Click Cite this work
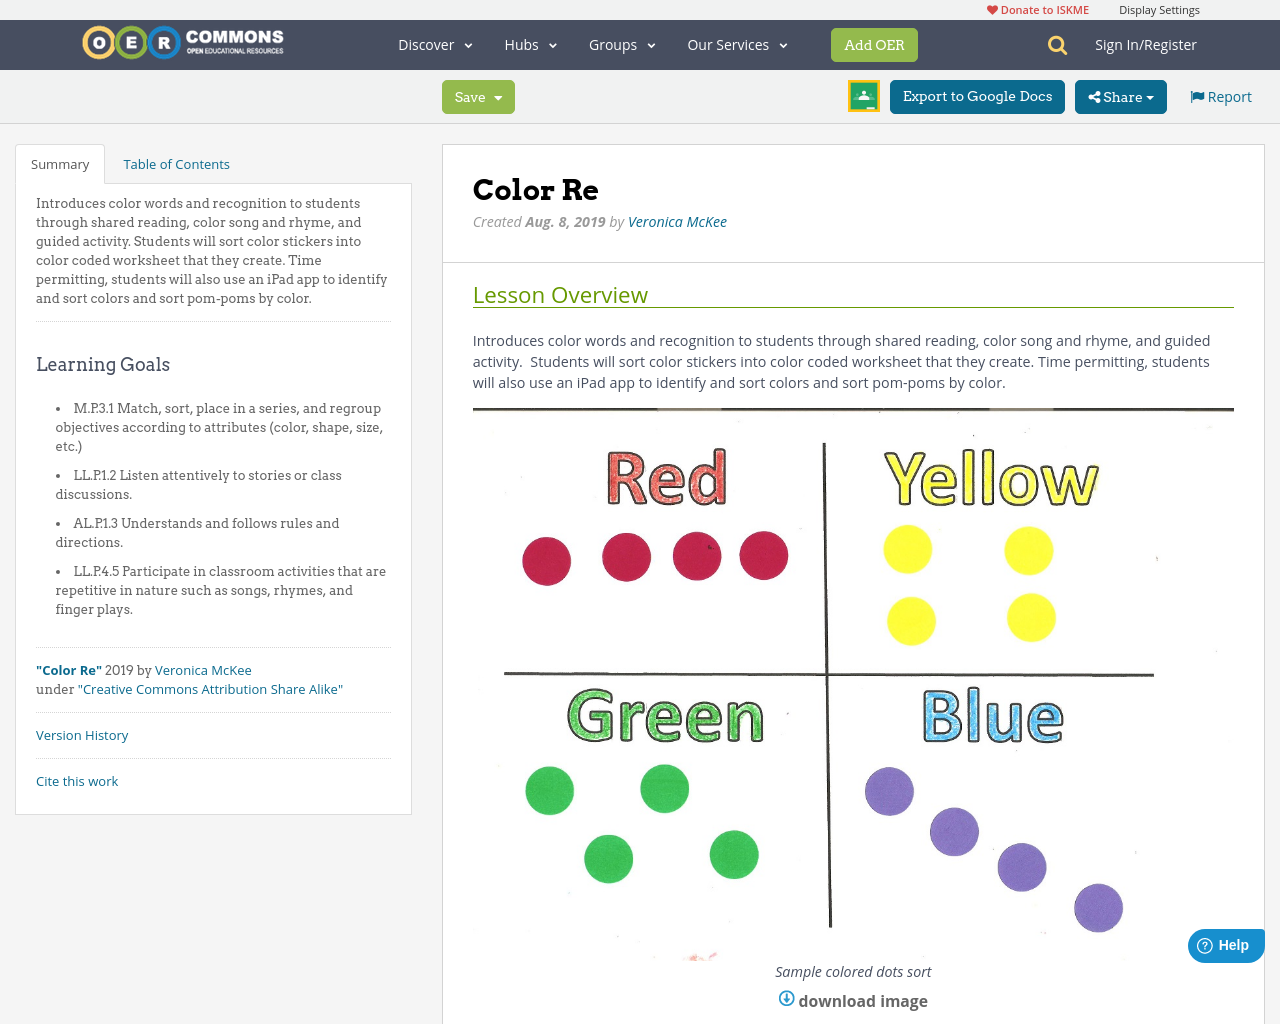Screen dimensions: 1280x1024 tap(77, 780)
